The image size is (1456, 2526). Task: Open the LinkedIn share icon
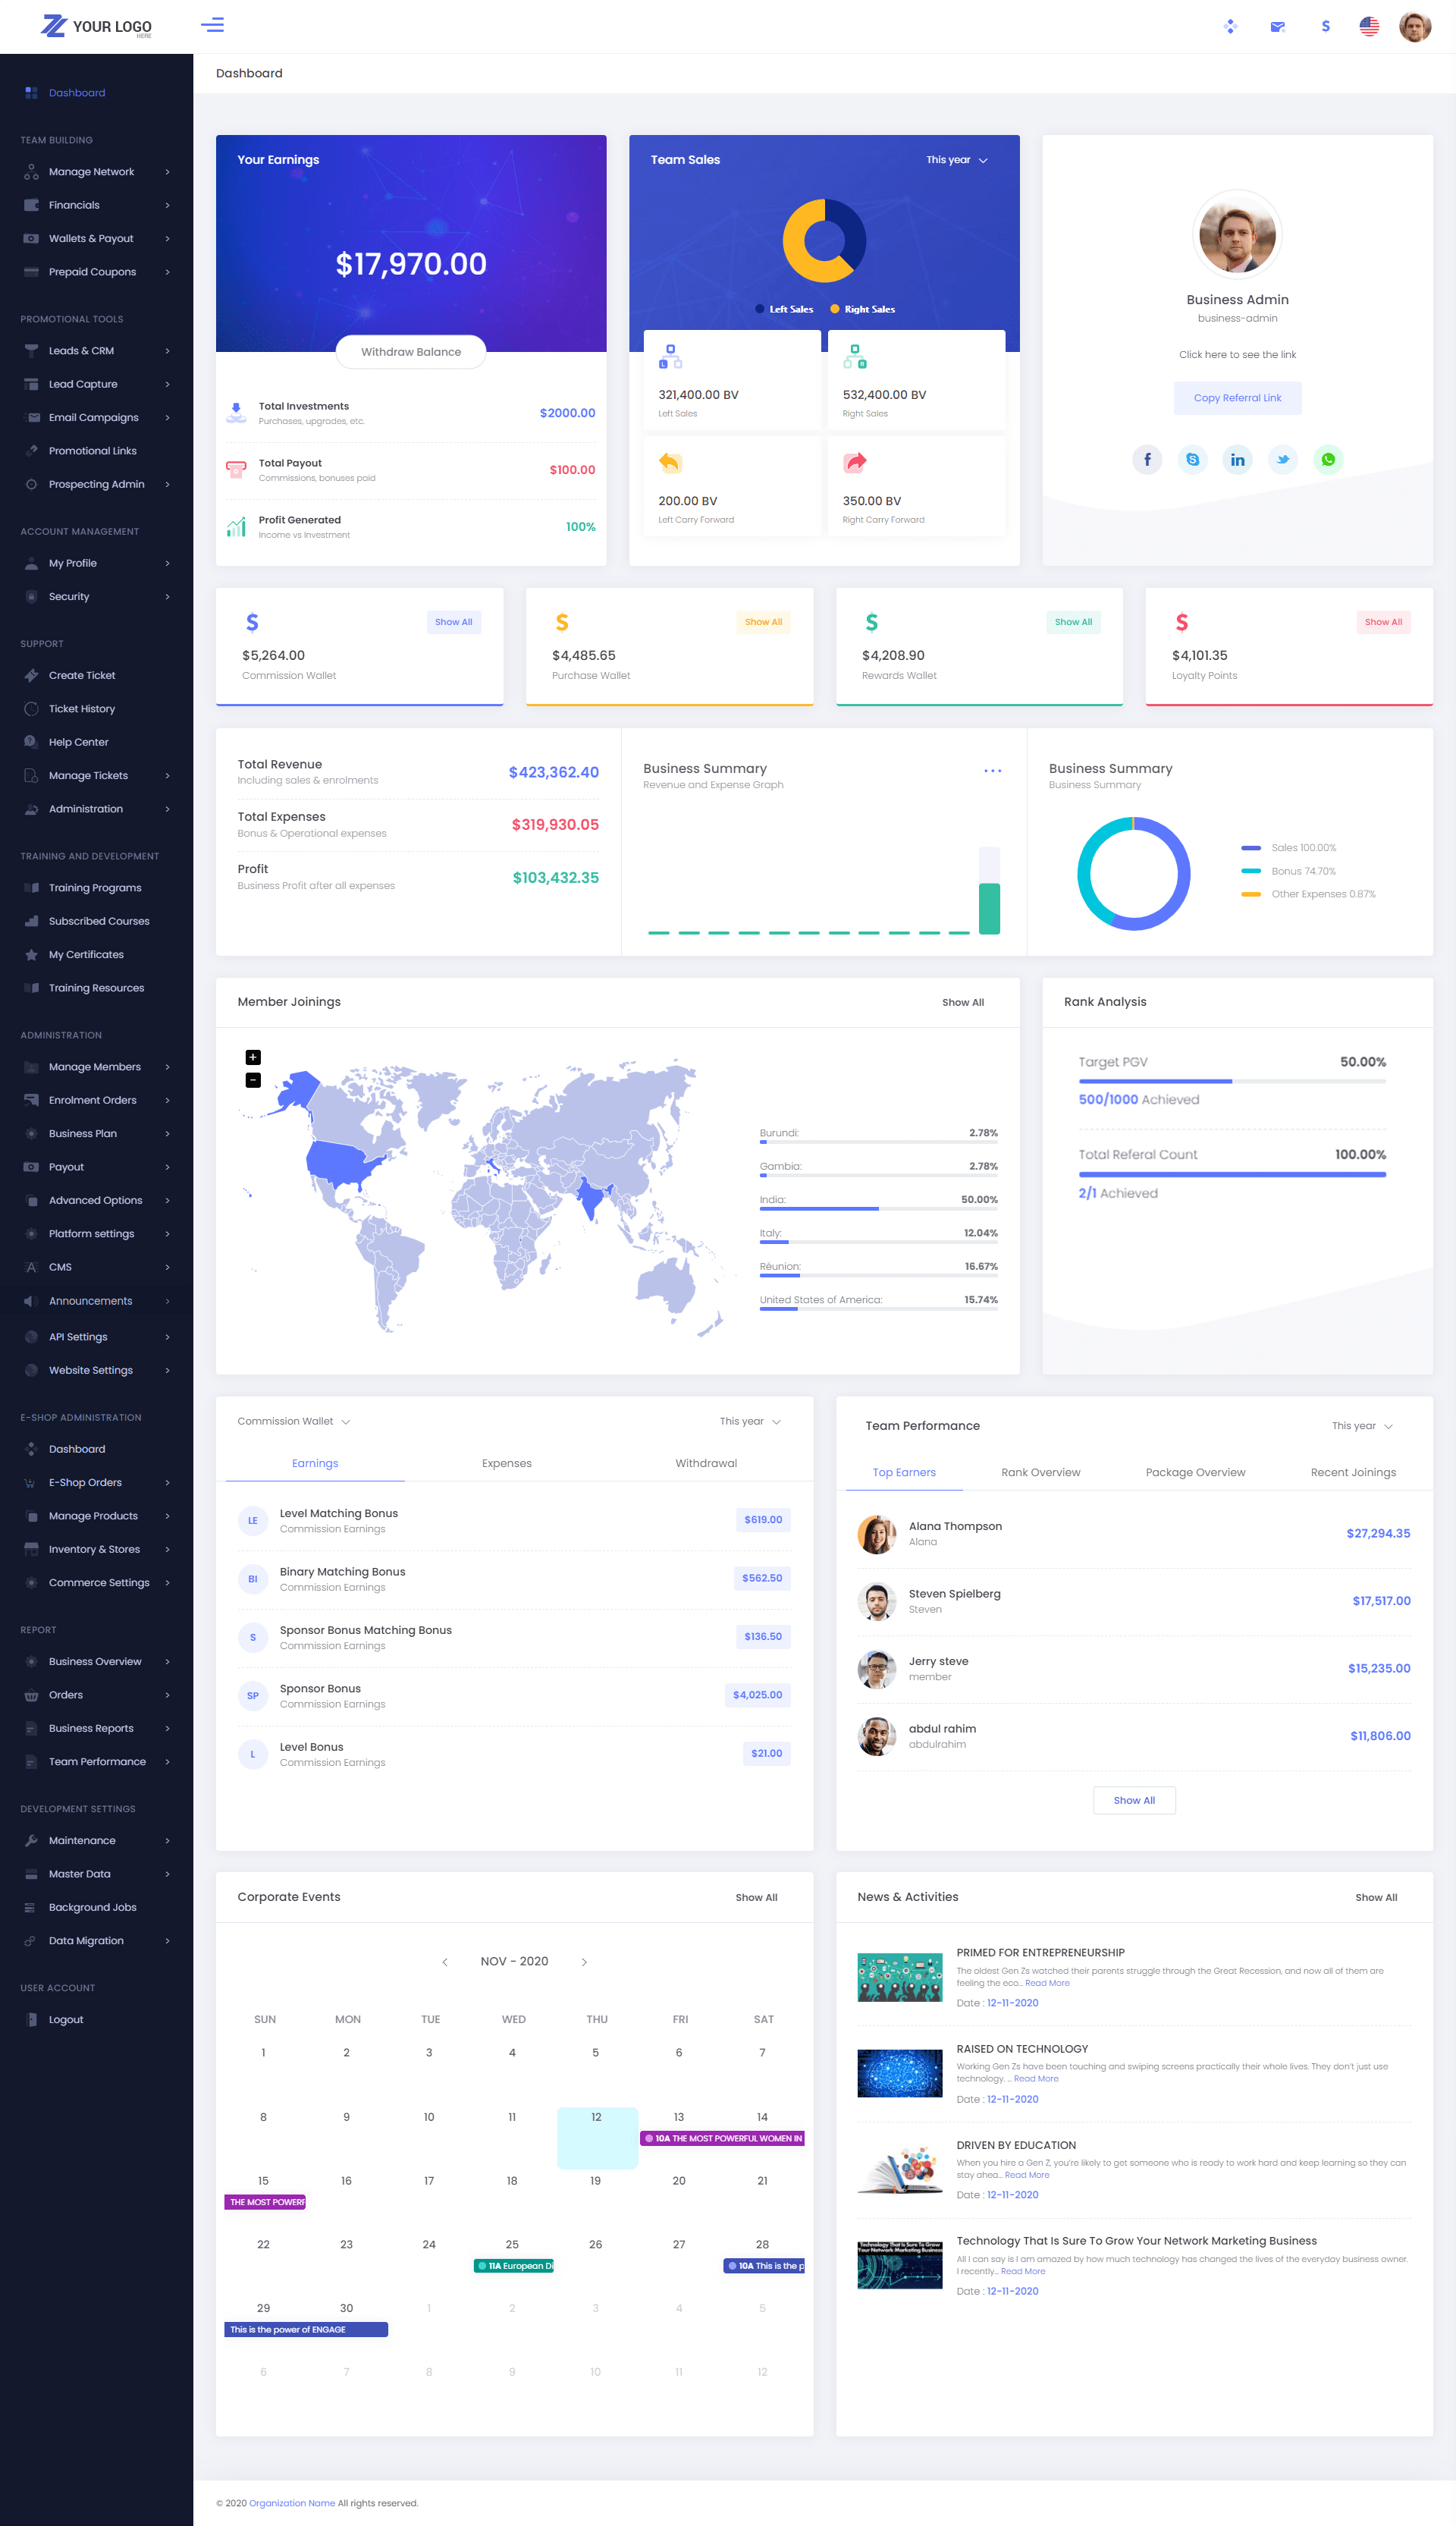pyautogui.click(x=1237, y=460)
